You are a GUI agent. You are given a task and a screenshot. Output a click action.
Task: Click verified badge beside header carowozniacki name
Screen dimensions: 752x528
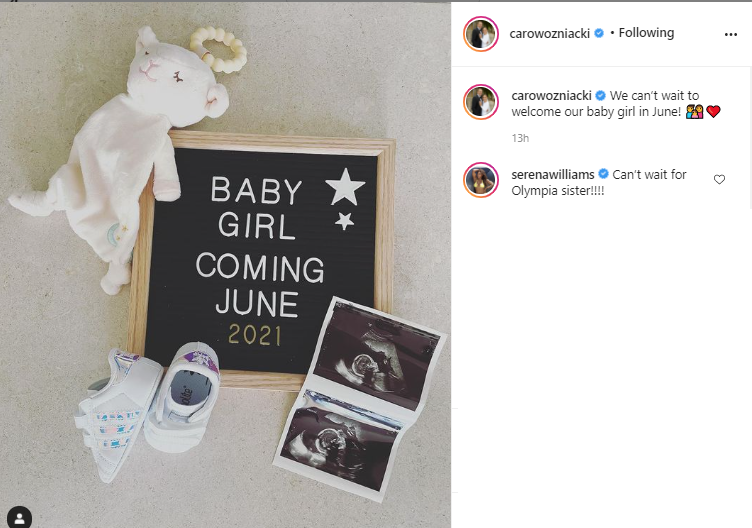click(599, 33)
